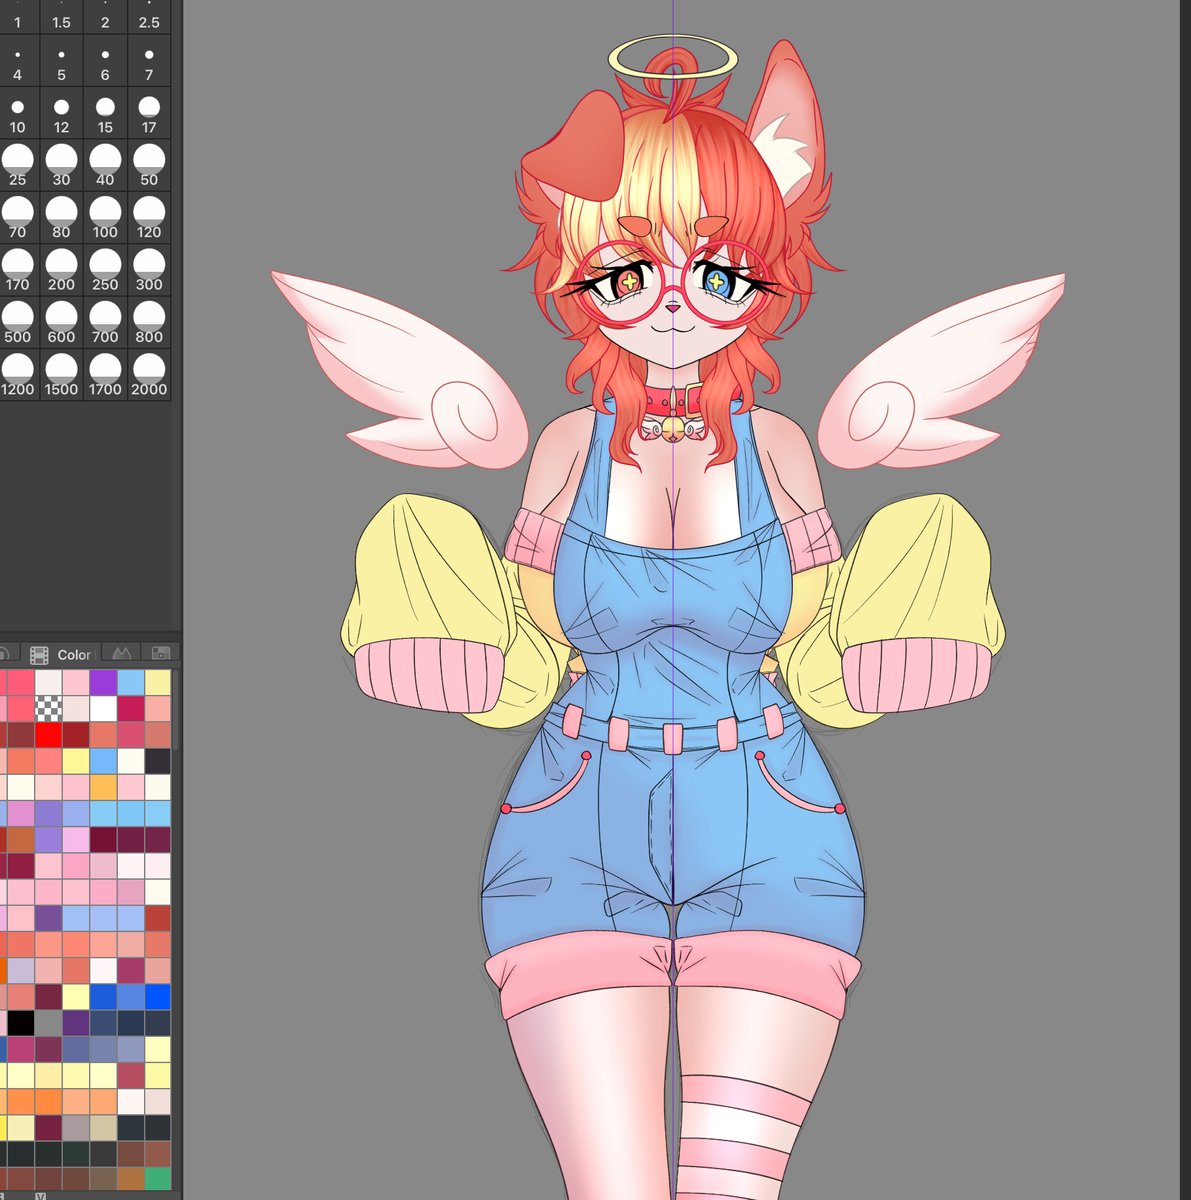Use the 300 brush size preset
Image resolution: width=1191 pixels, height=1200 pixels.
coord(149,269)
